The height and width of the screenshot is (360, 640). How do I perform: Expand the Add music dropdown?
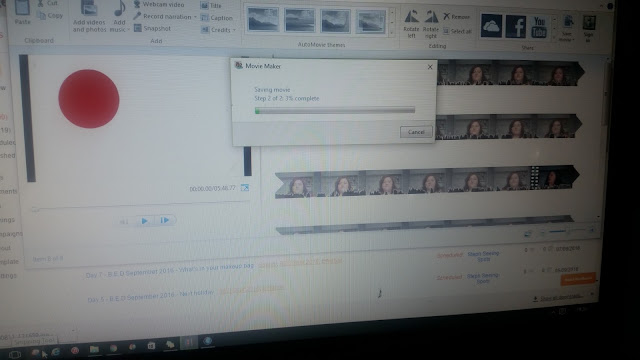click(x=128, y=30)
